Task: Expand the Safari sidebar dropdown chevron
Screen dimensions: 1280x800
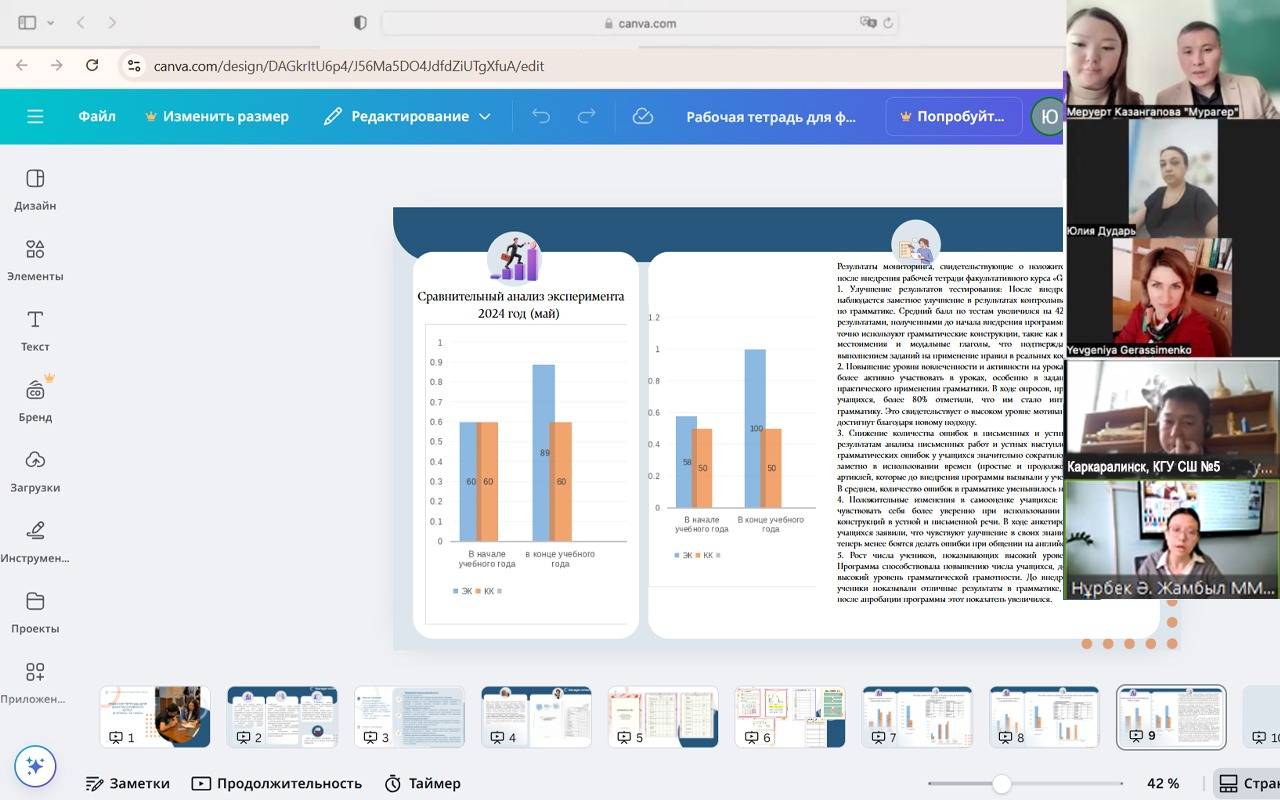Action: point(51,22)
